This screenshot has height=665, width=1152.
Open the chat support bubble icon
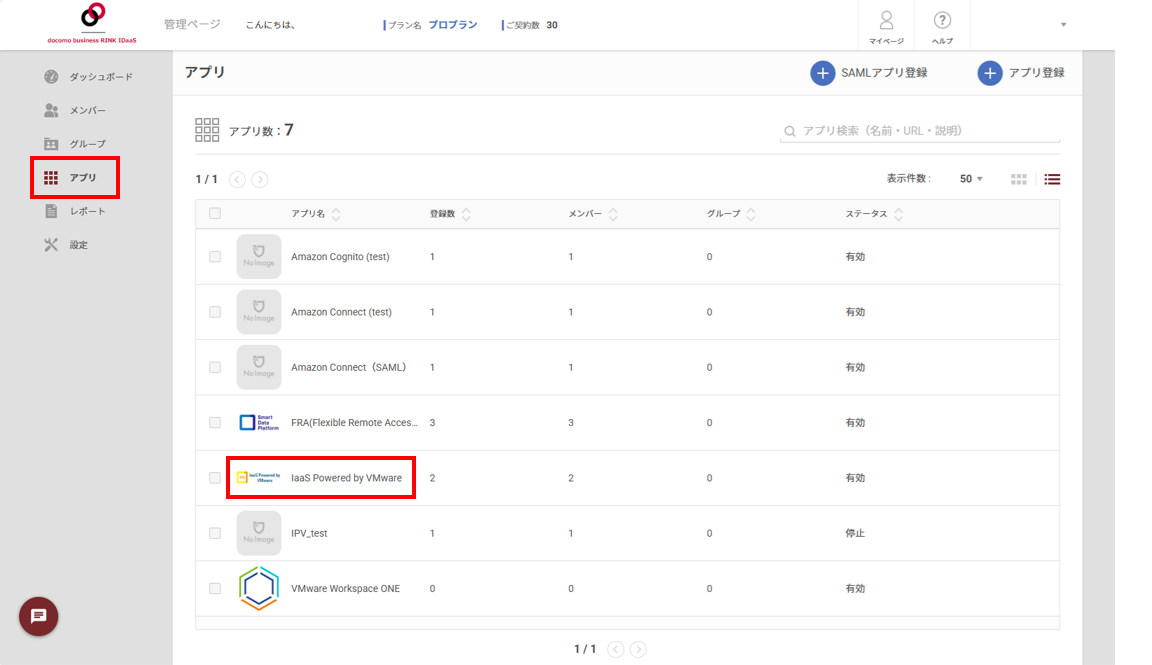tap(38, 617)
